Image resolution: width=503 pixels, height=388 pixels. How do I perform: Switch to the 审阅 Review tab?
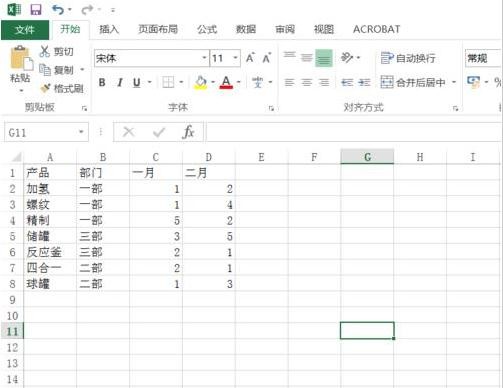coord(285,29)
